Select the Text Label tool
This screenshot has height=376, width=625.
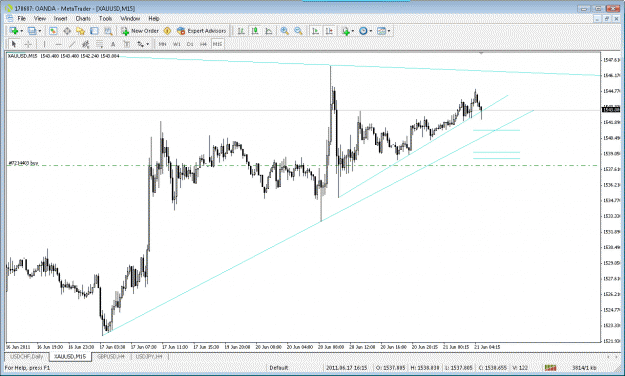pos(126,44)
